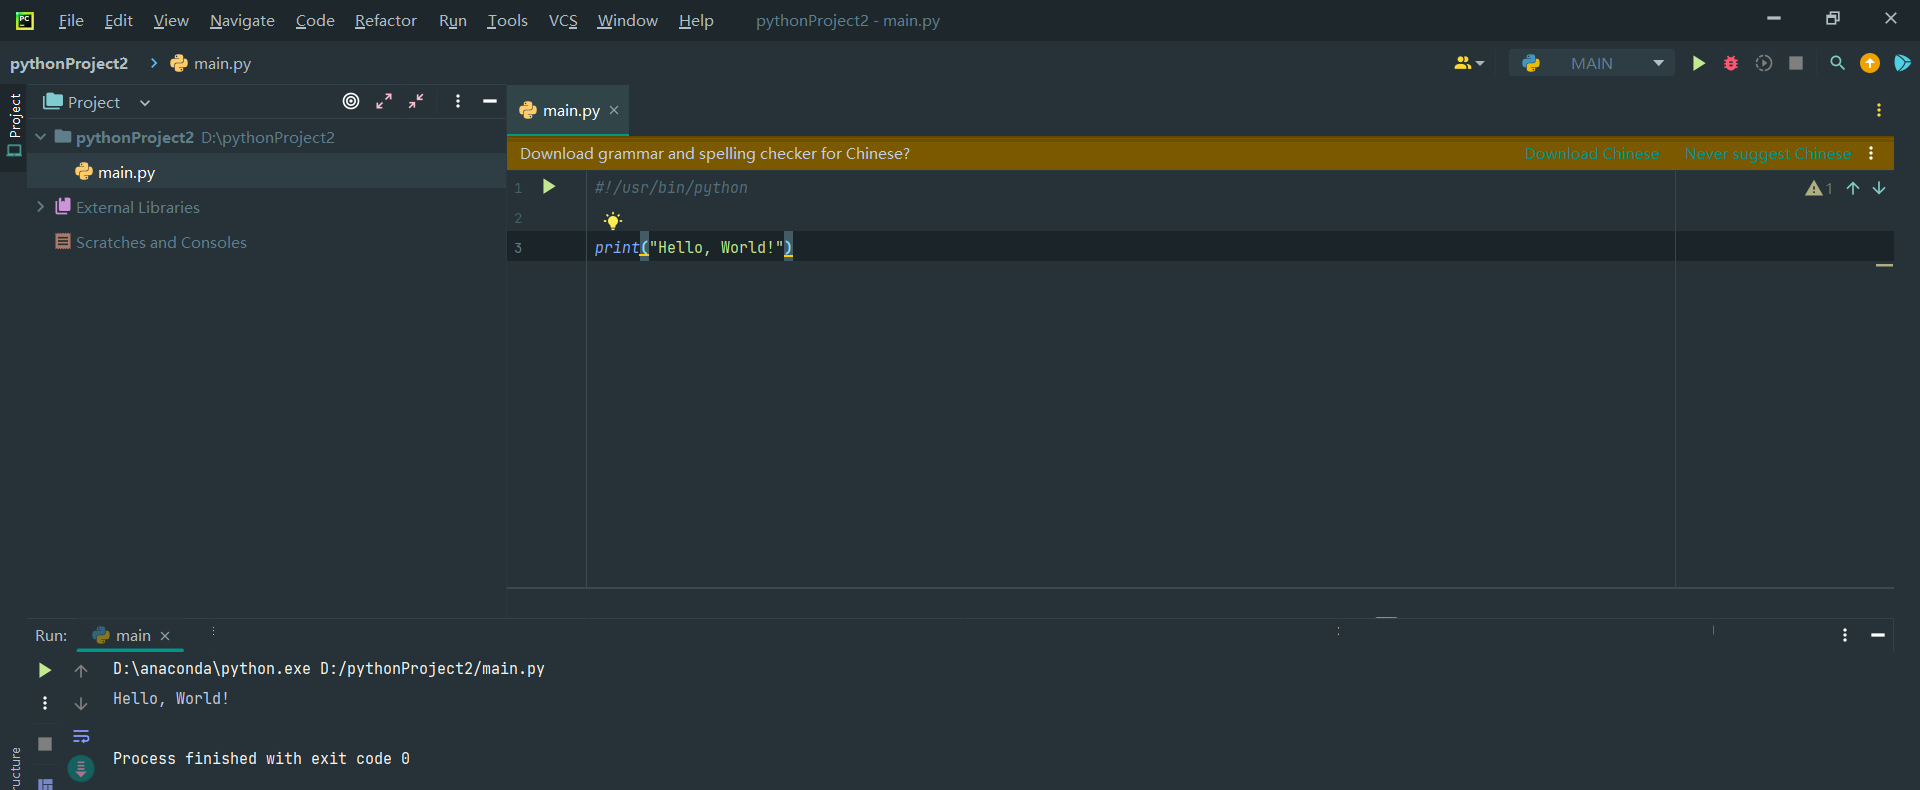Hide the Project panel with minus icon
This screenshot has height=790, width=1920.
pos(490,101)
